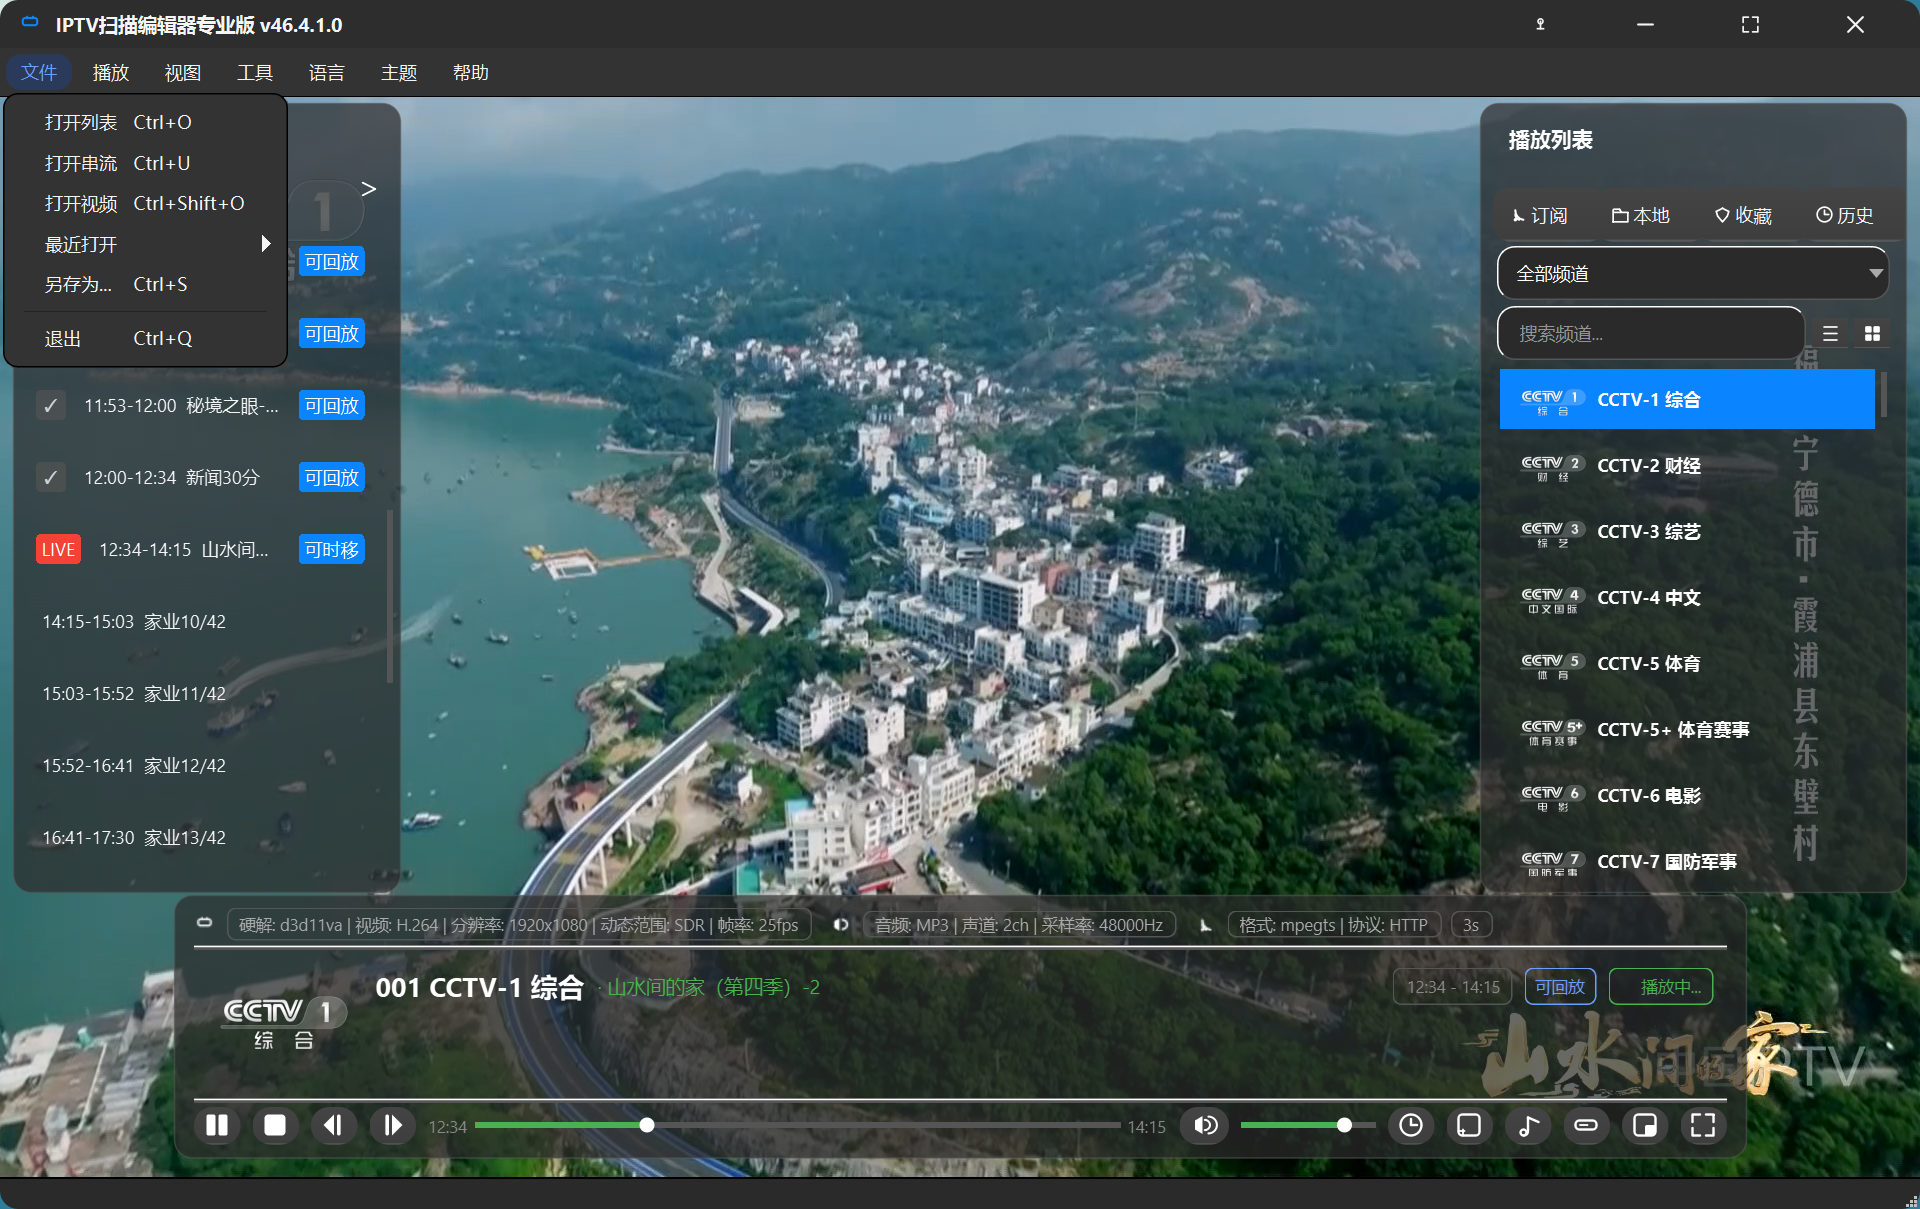Select CCTV-4 中文 channel
Image resolution: width=1920 pixels, height=1209 pixels.
[1687, 597]
